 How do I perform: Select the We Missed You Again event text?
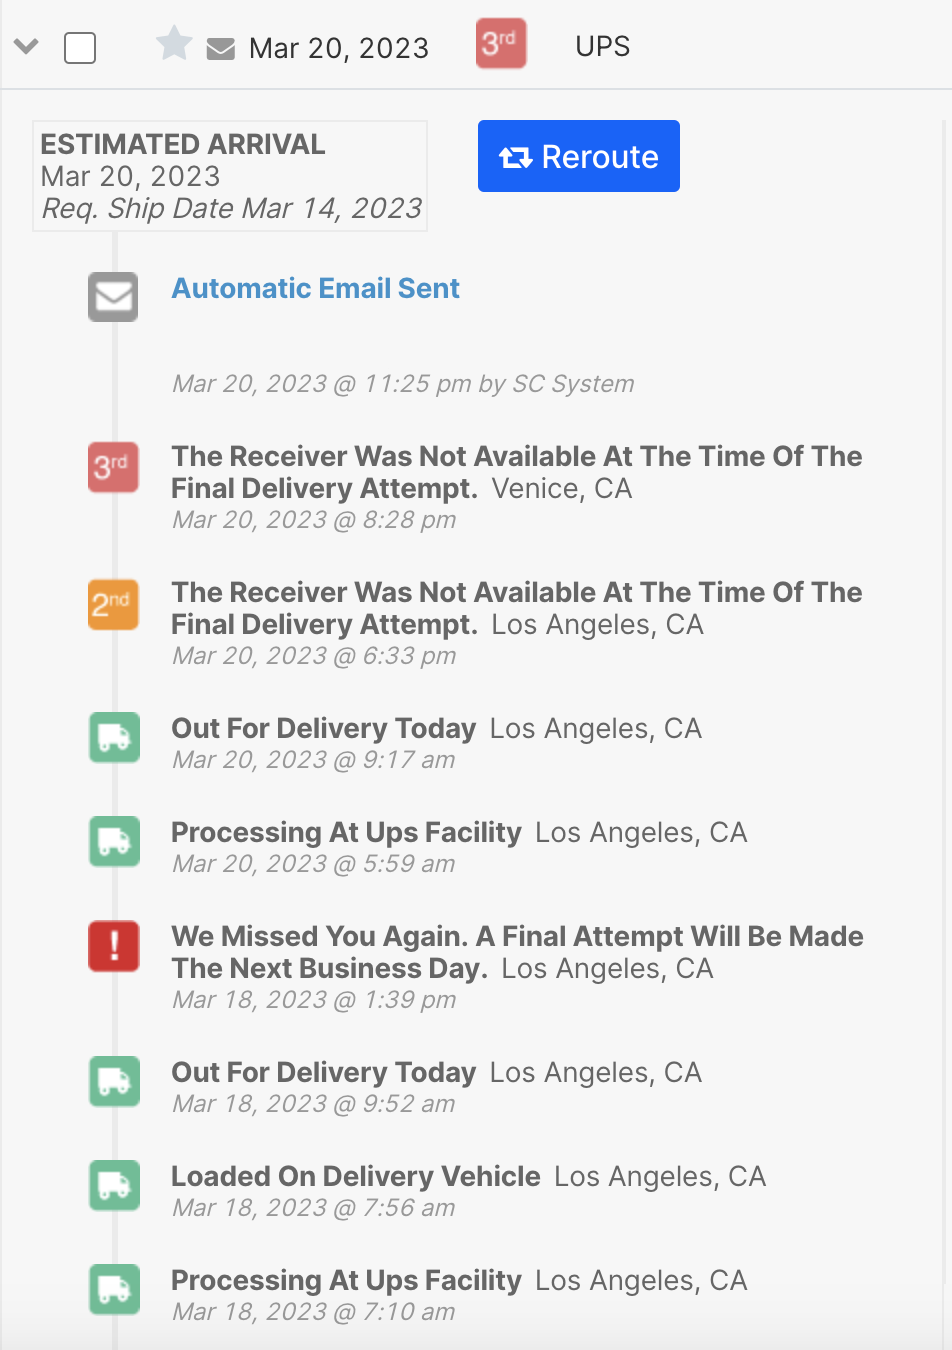tap(516, 952)
